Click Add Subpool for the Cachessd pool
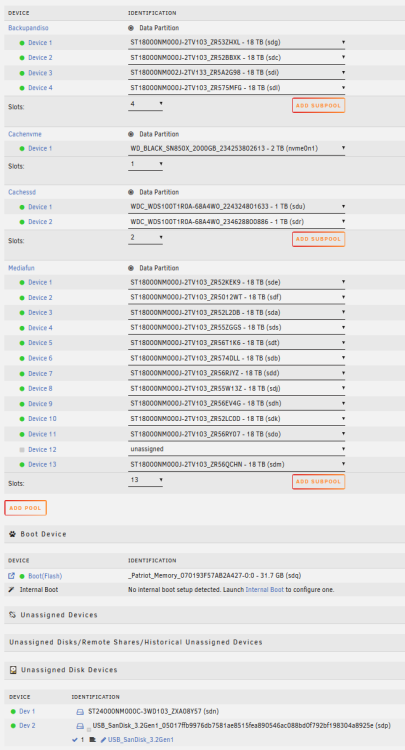Viewport: 405px width, 750px height. [x=318, y=239]
